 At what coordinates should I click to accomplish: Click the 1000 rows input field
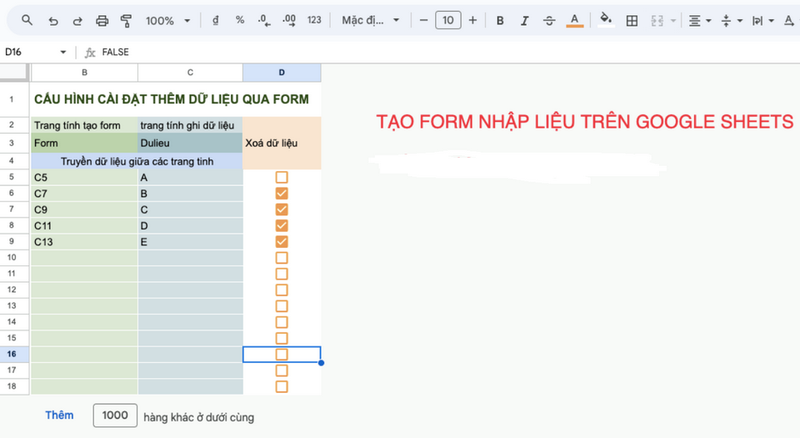[115, 416]
